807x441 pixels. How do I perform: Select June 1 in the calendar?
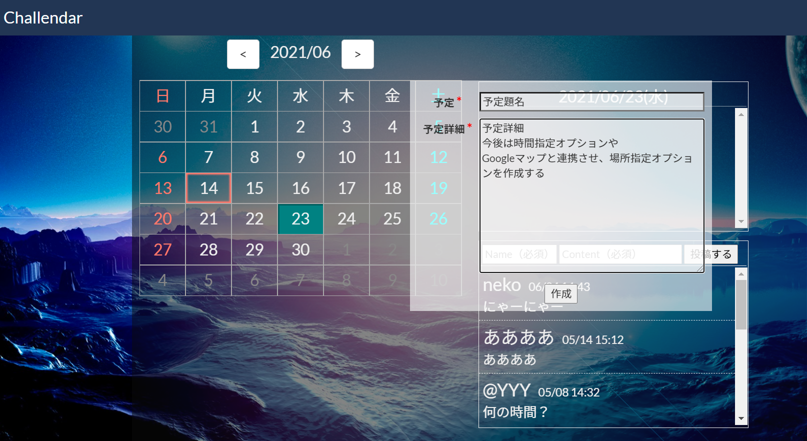[255, 127]
